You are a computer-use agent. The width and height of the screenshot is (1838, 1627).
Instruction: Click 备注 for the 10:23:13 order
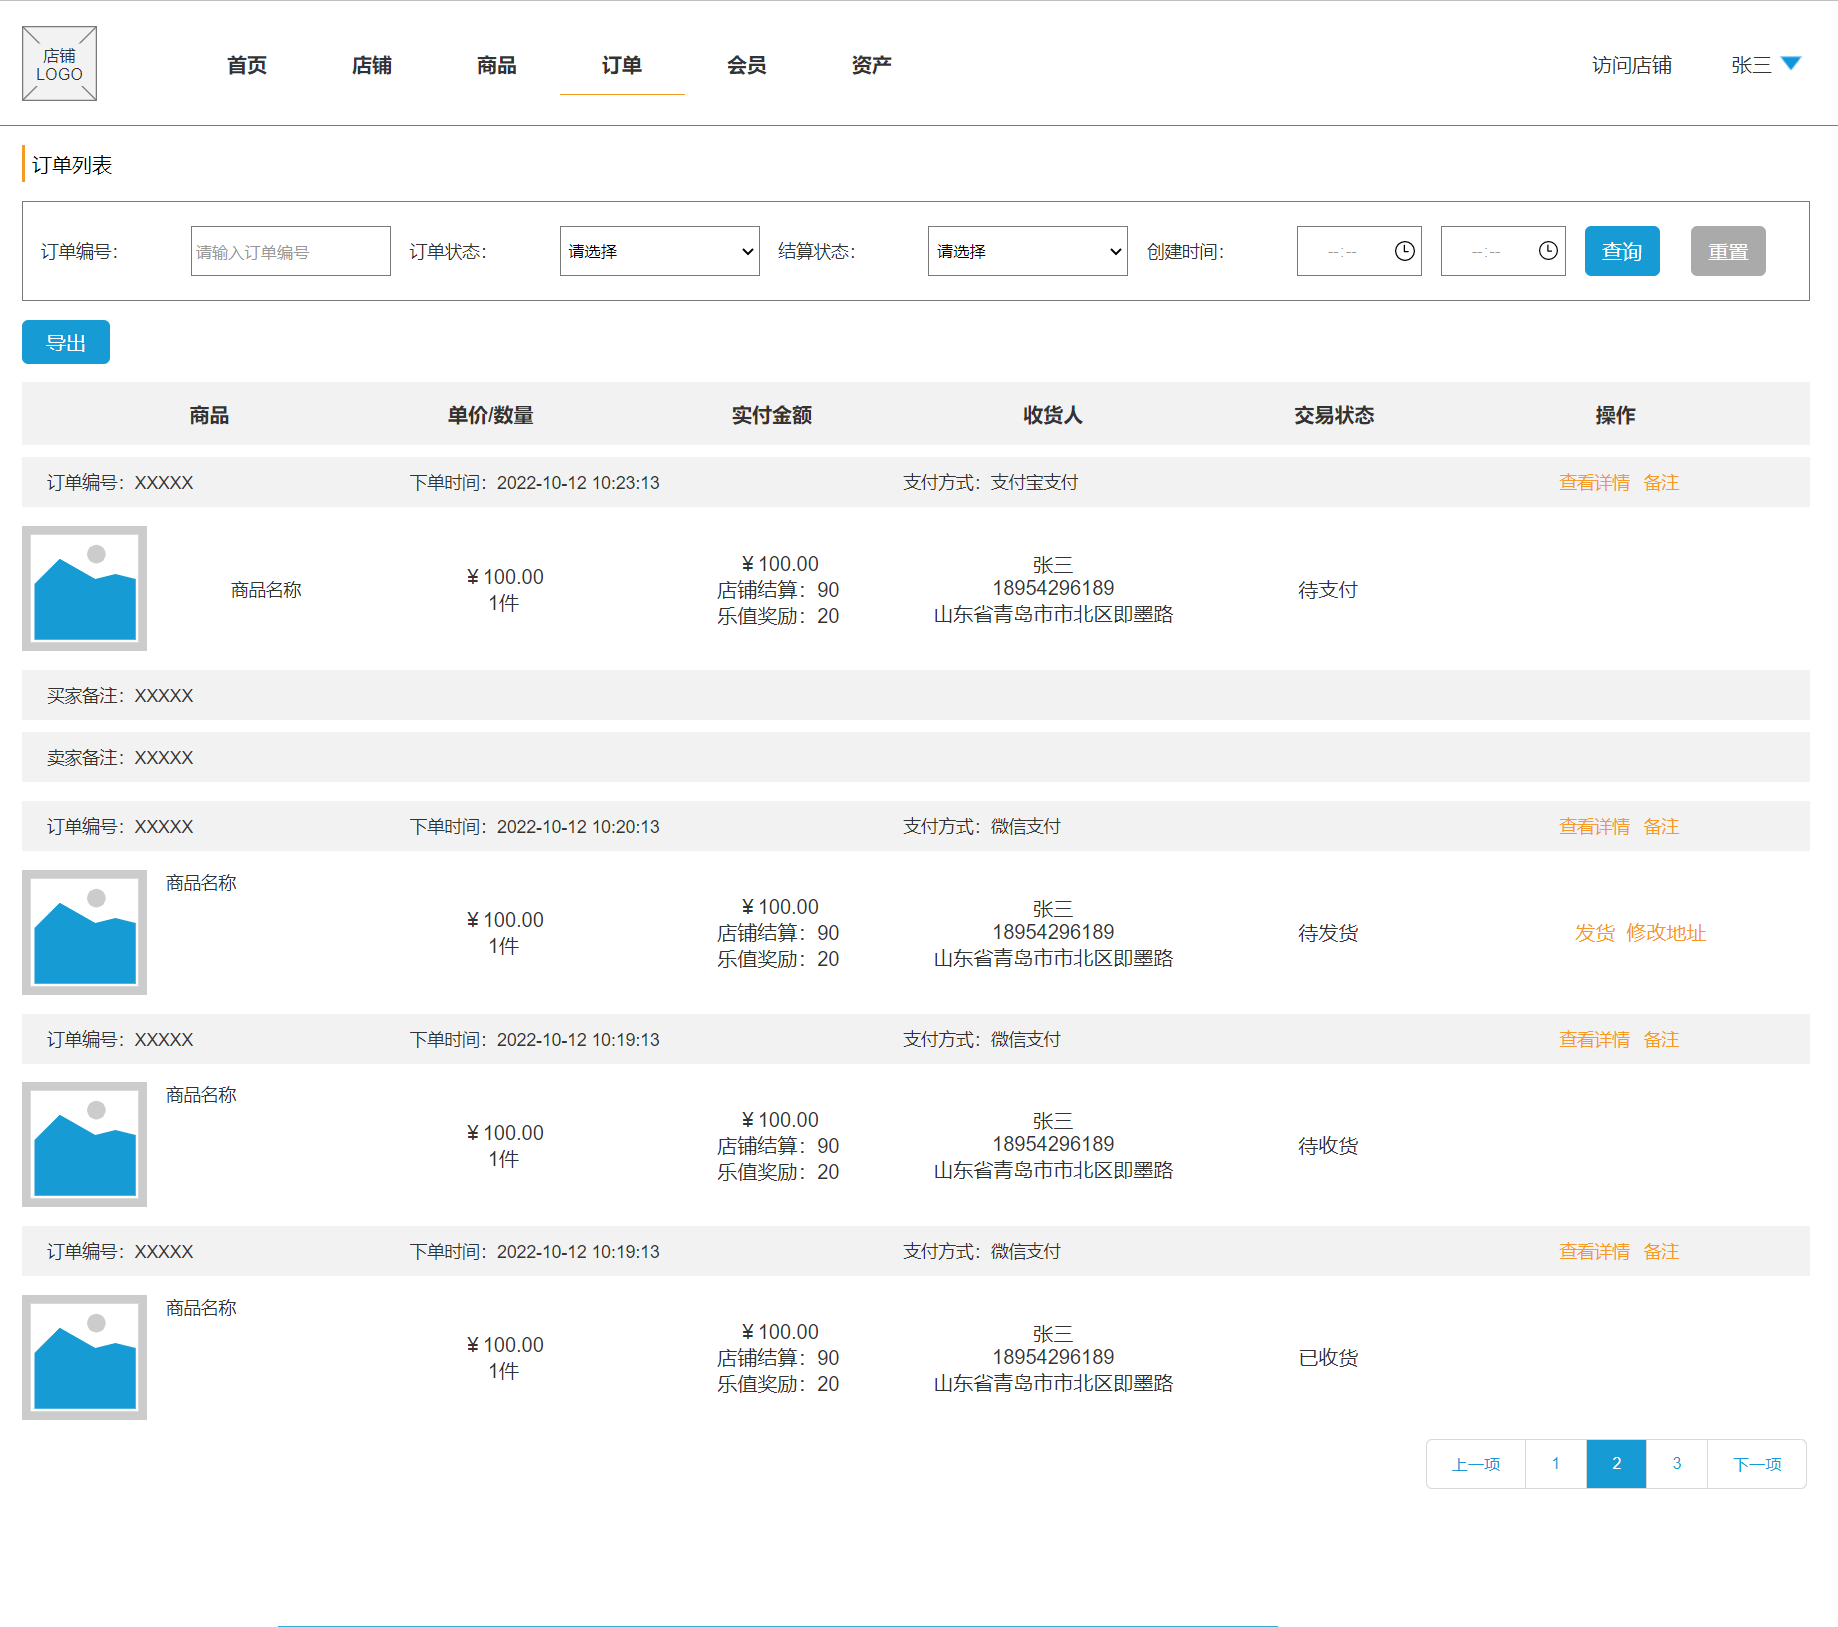click(x=1661, y=482)
